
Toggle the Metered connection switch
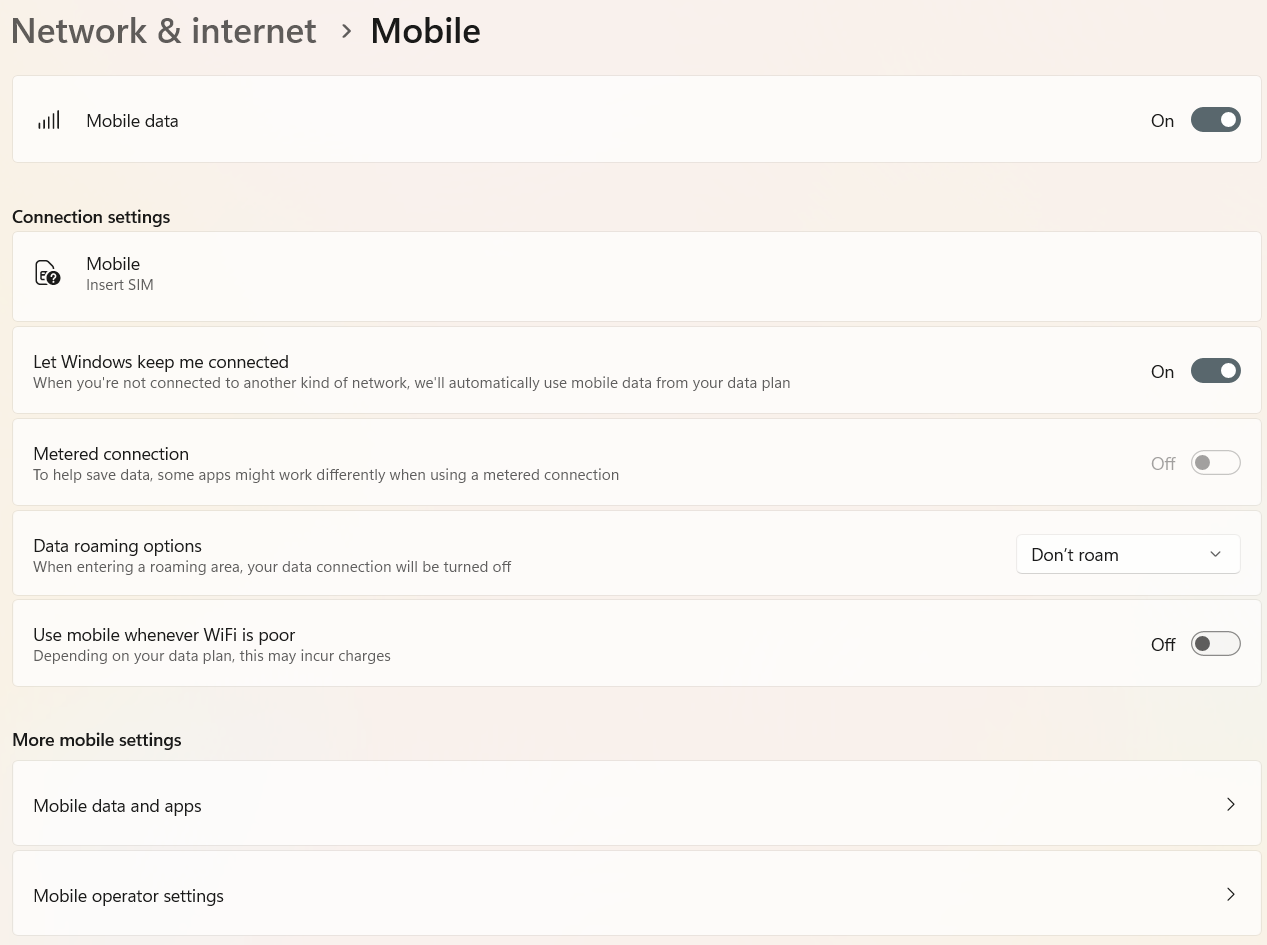click(1215, 463)
